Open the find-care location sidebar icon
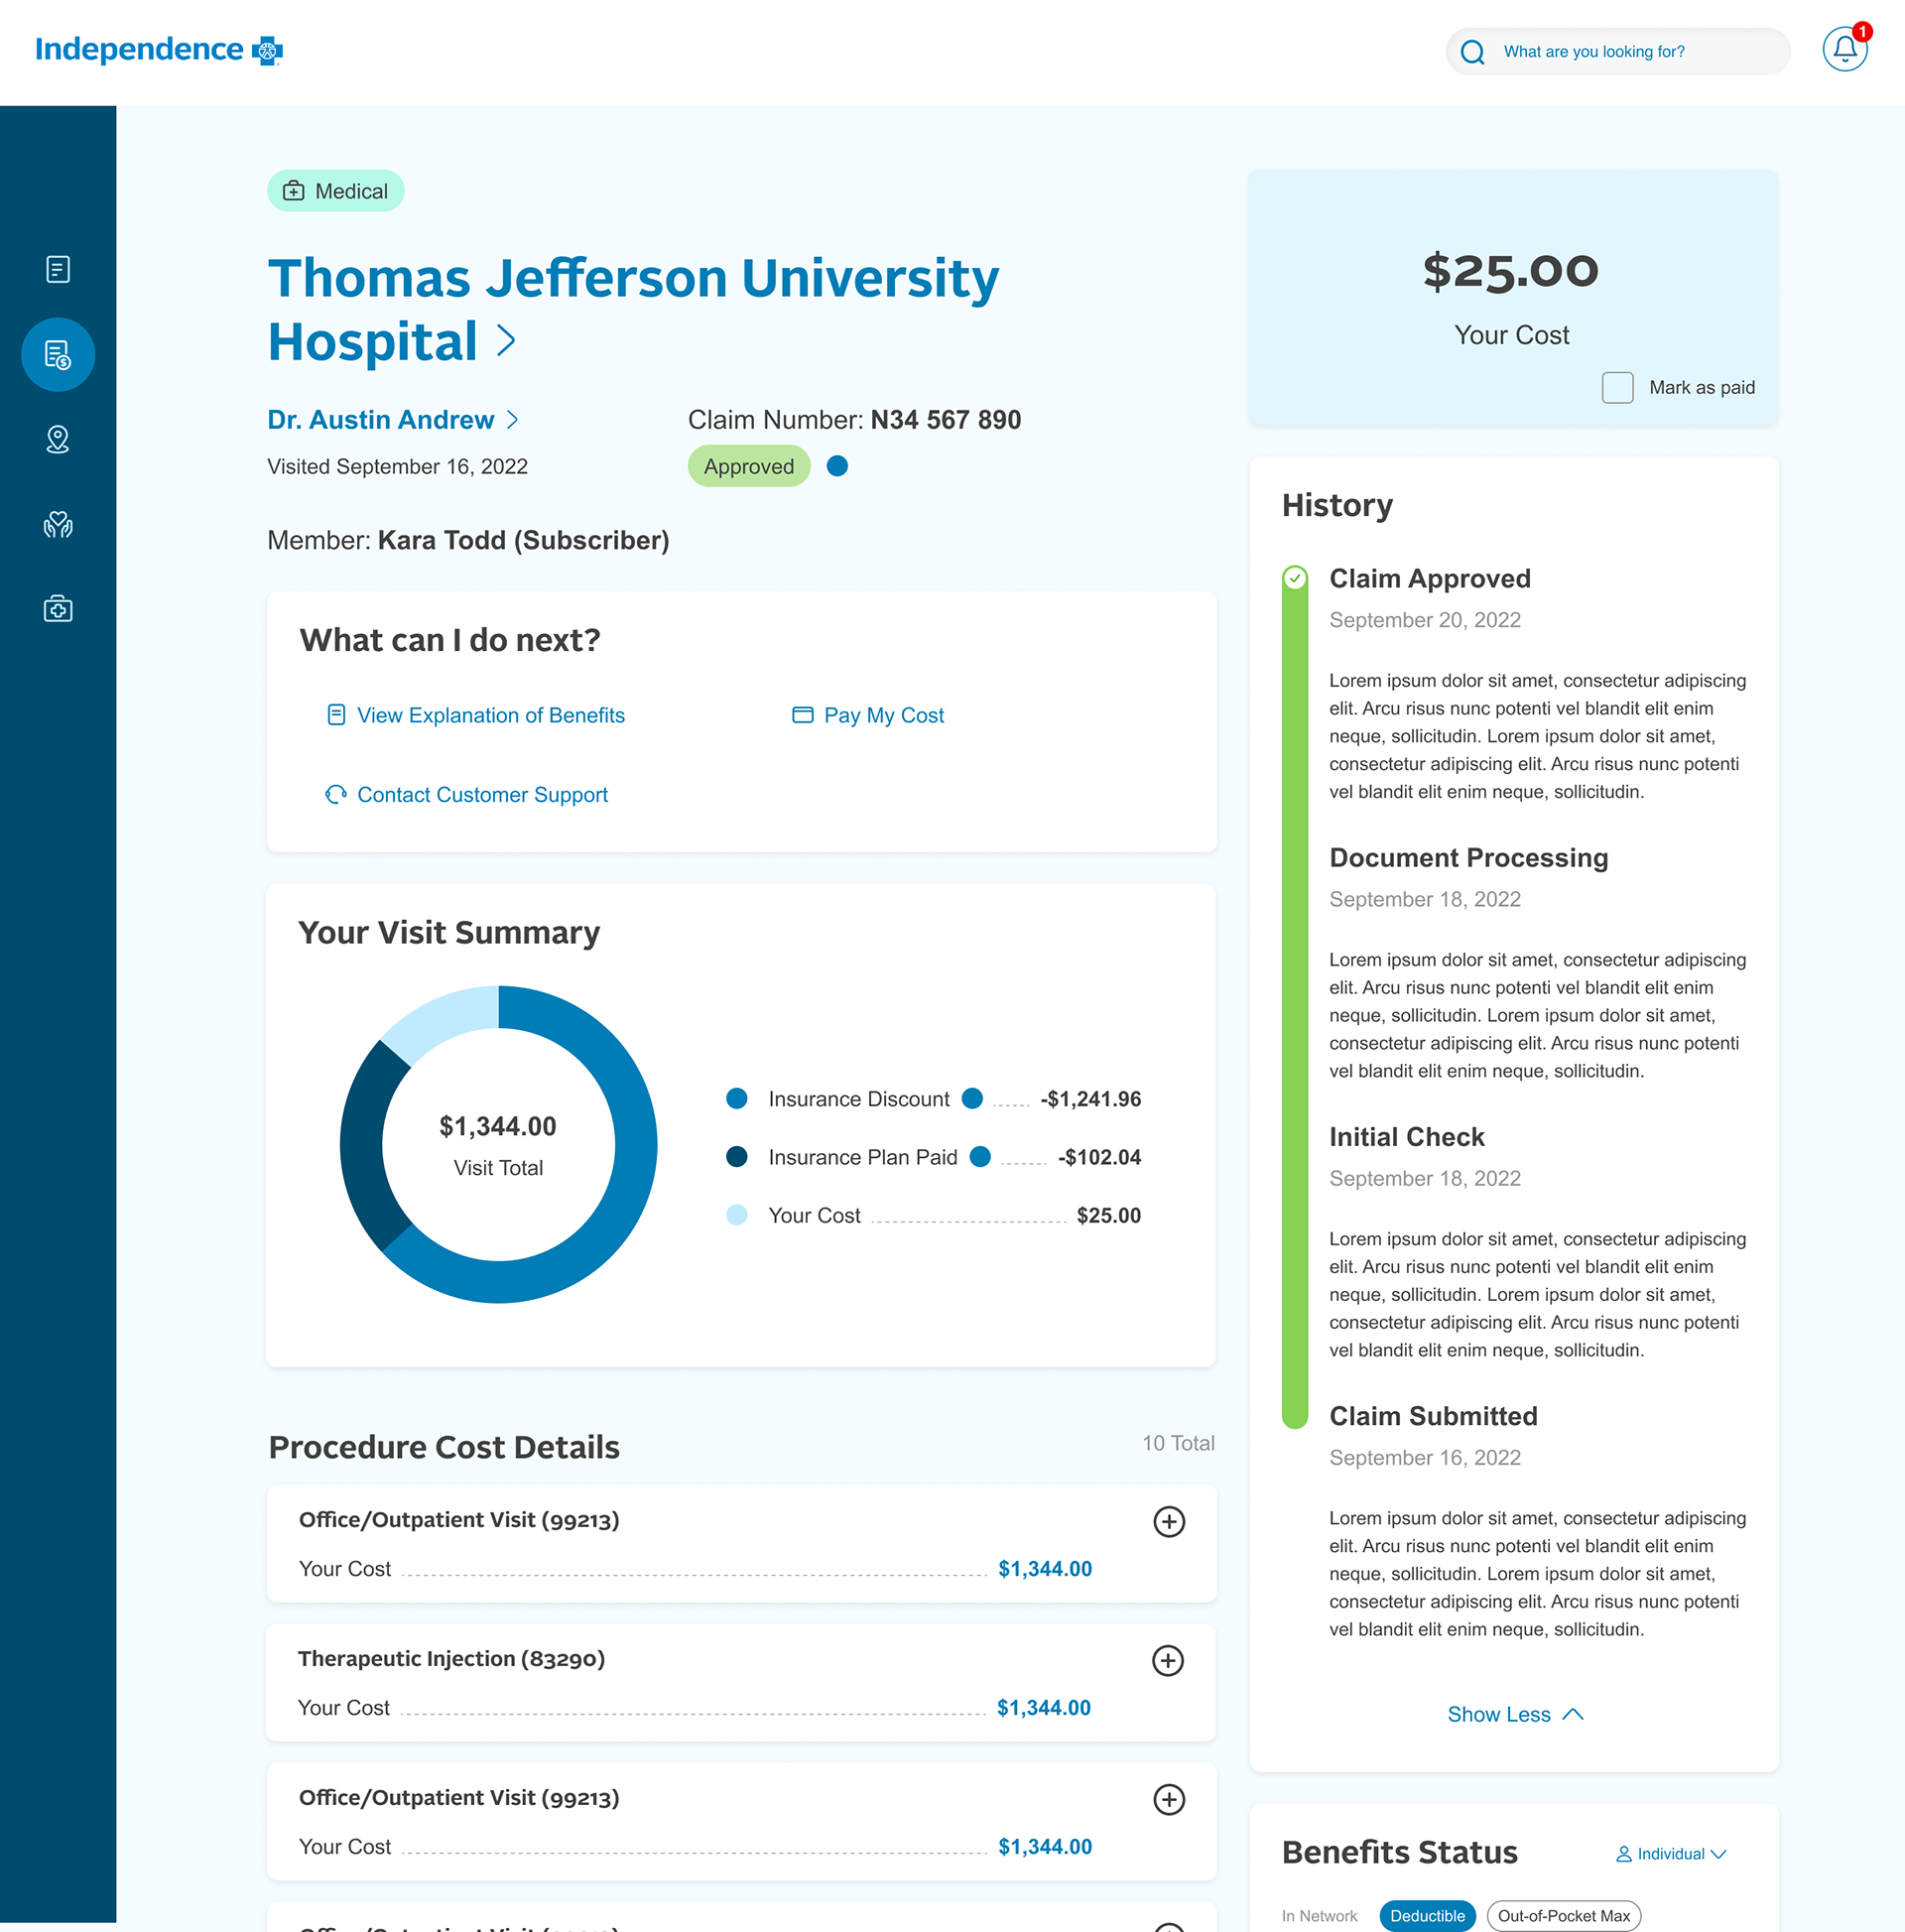Viewport: 1905px width, 1932px height. 58,439
